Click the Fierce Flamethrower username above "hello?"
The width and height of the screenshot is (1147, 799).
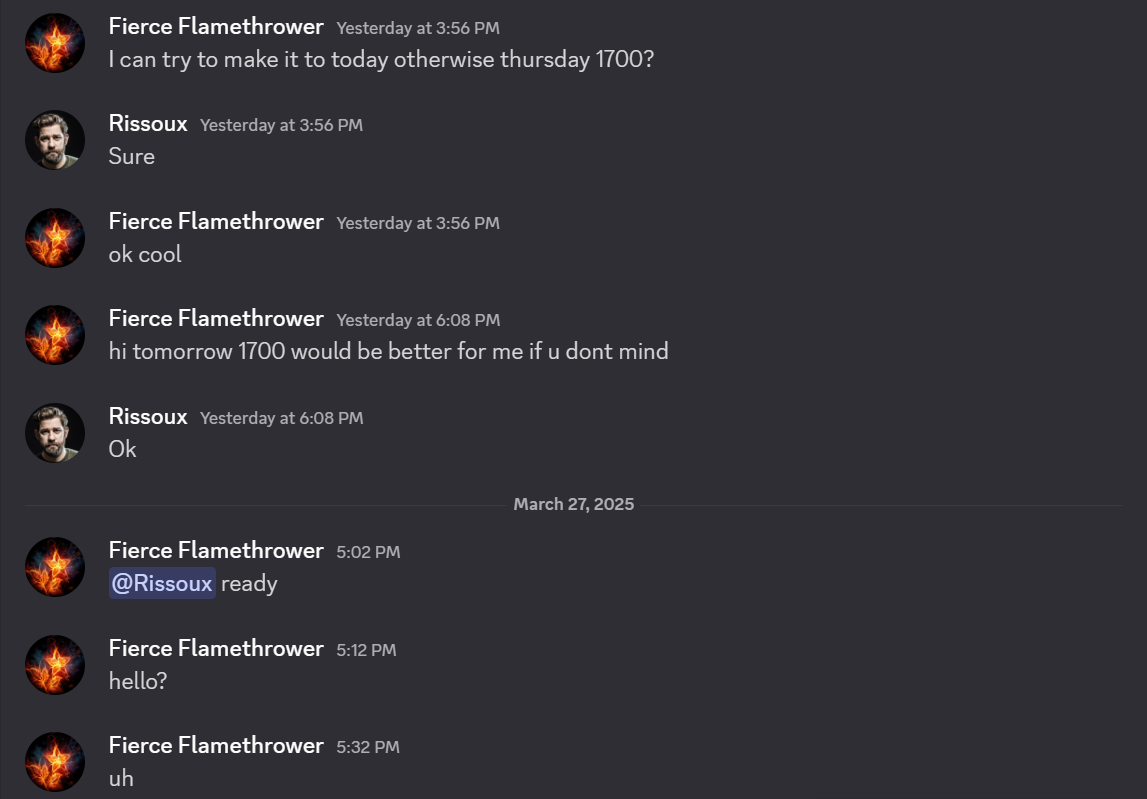tap(216, 648)
